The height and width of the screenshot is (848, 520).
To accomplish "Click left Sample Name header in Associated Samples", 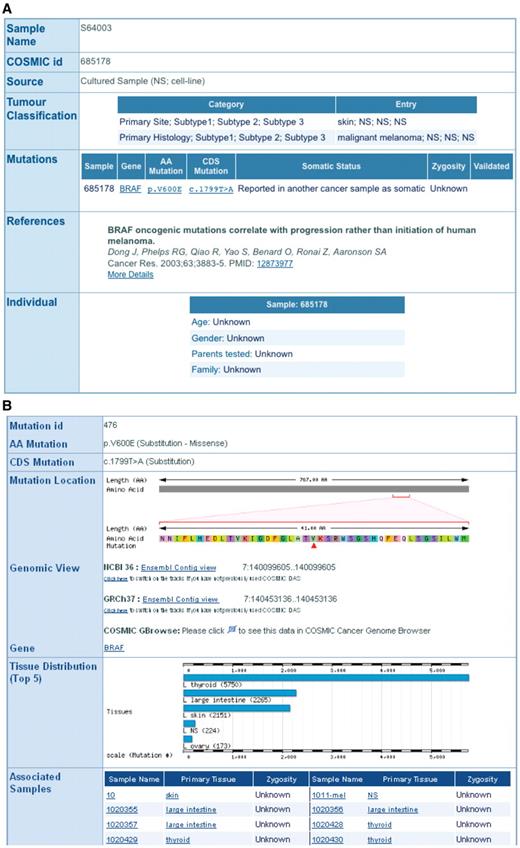I will click(134, 779).
